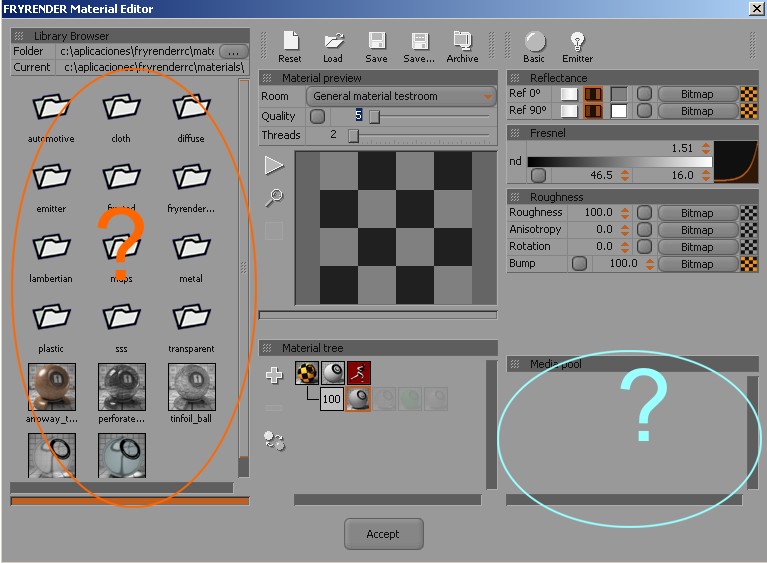
Task: Click the Ref 0º checkered texture preview
Action: pos(749,94)
